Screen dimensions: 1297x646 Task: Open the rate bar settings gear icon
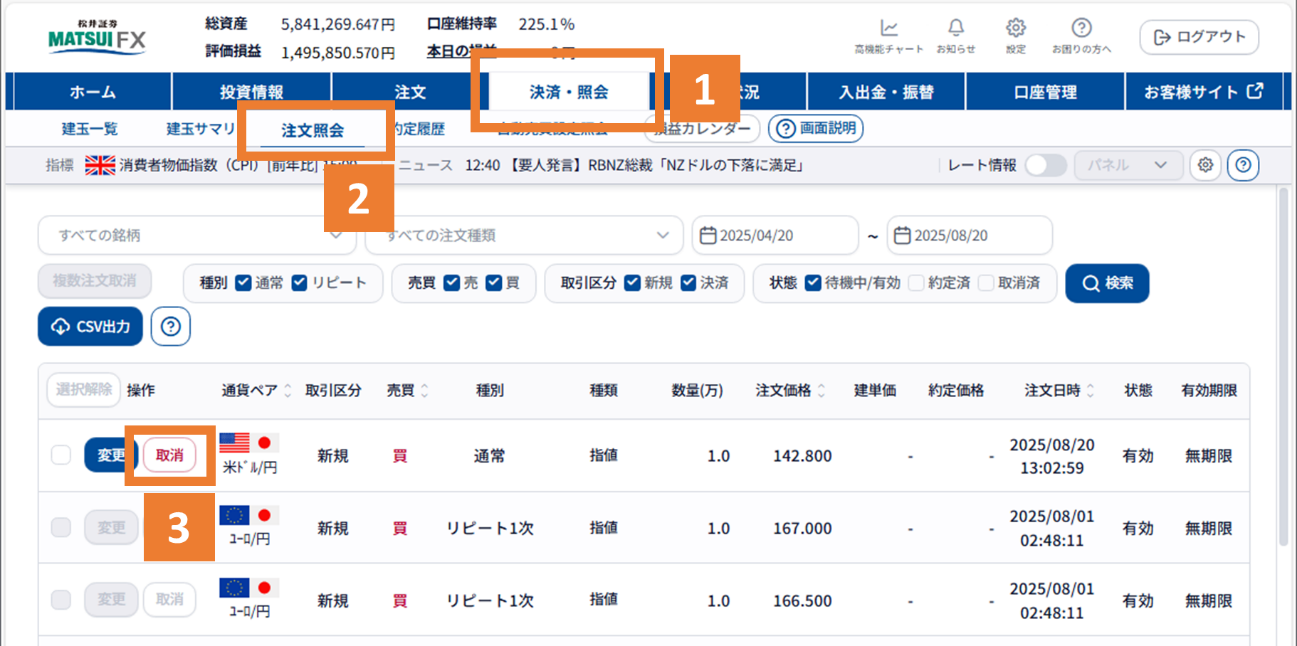click(1205, 165)
